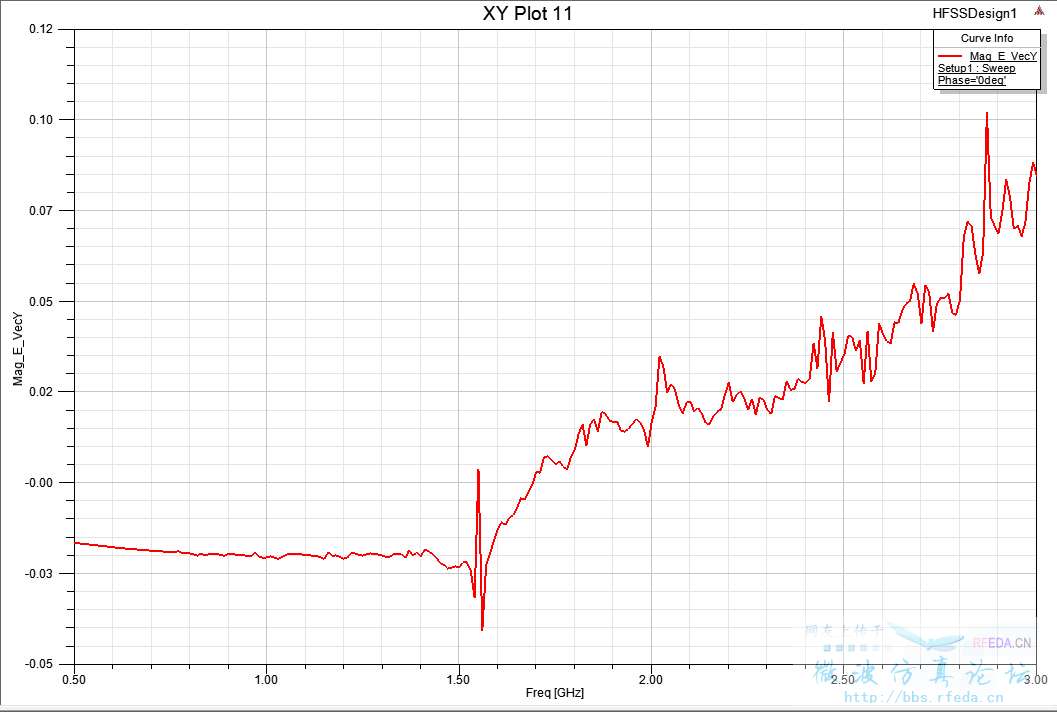Click the 1.00 X-axis tick label
The image size is (1057, 712).
(x=266, y=679)
